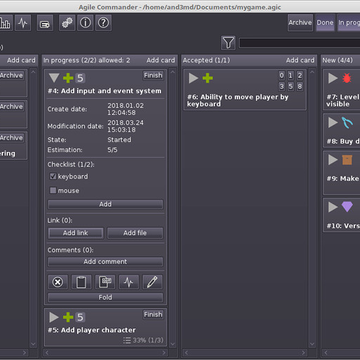
Task: Set card #6 estimation to 5
Action: click(291, 86)
